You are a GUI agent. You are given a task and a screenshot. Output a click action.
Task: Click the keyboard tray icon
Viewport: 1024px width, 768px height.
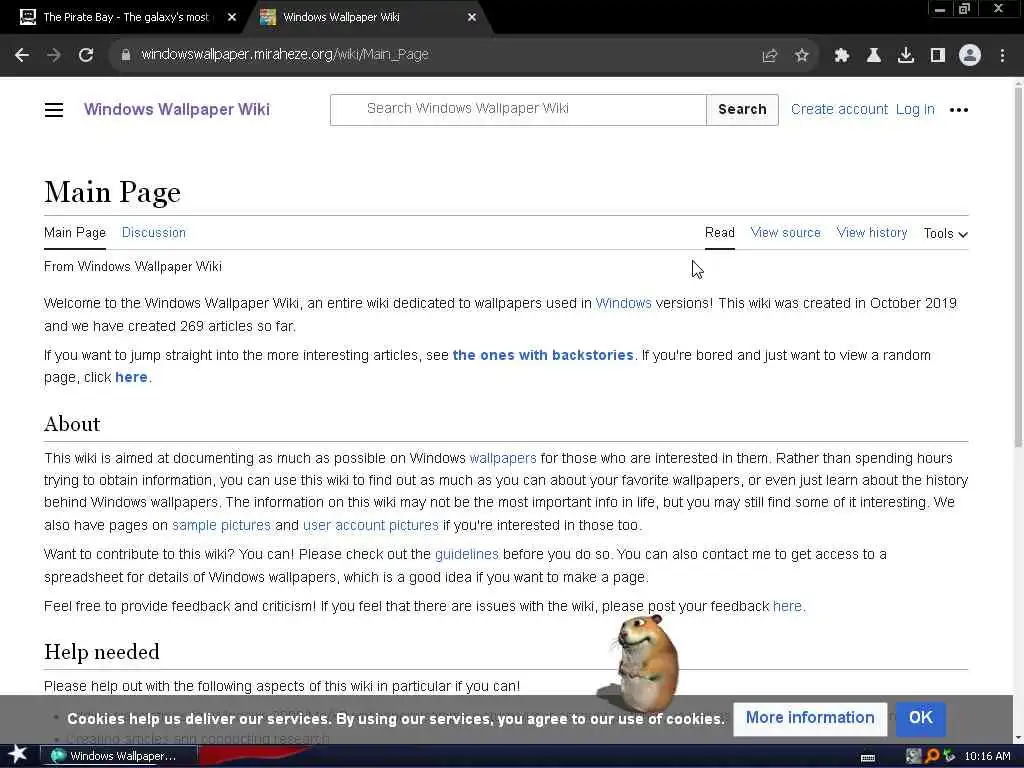click(868, 758)
